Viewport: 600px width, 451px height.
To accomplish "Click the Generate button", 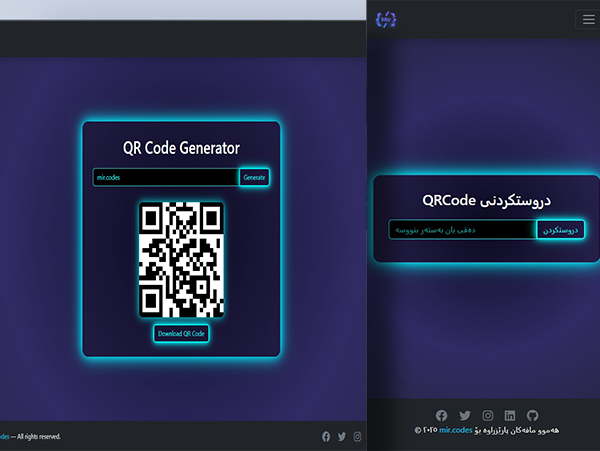I will [x=254, y=177].
